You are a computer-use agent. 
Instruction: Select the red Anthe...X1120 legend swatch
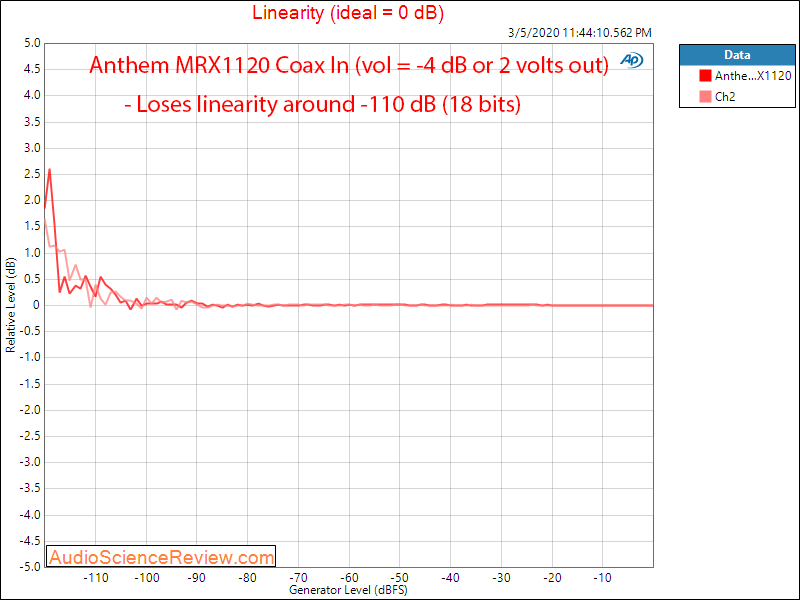coord(705,76)
